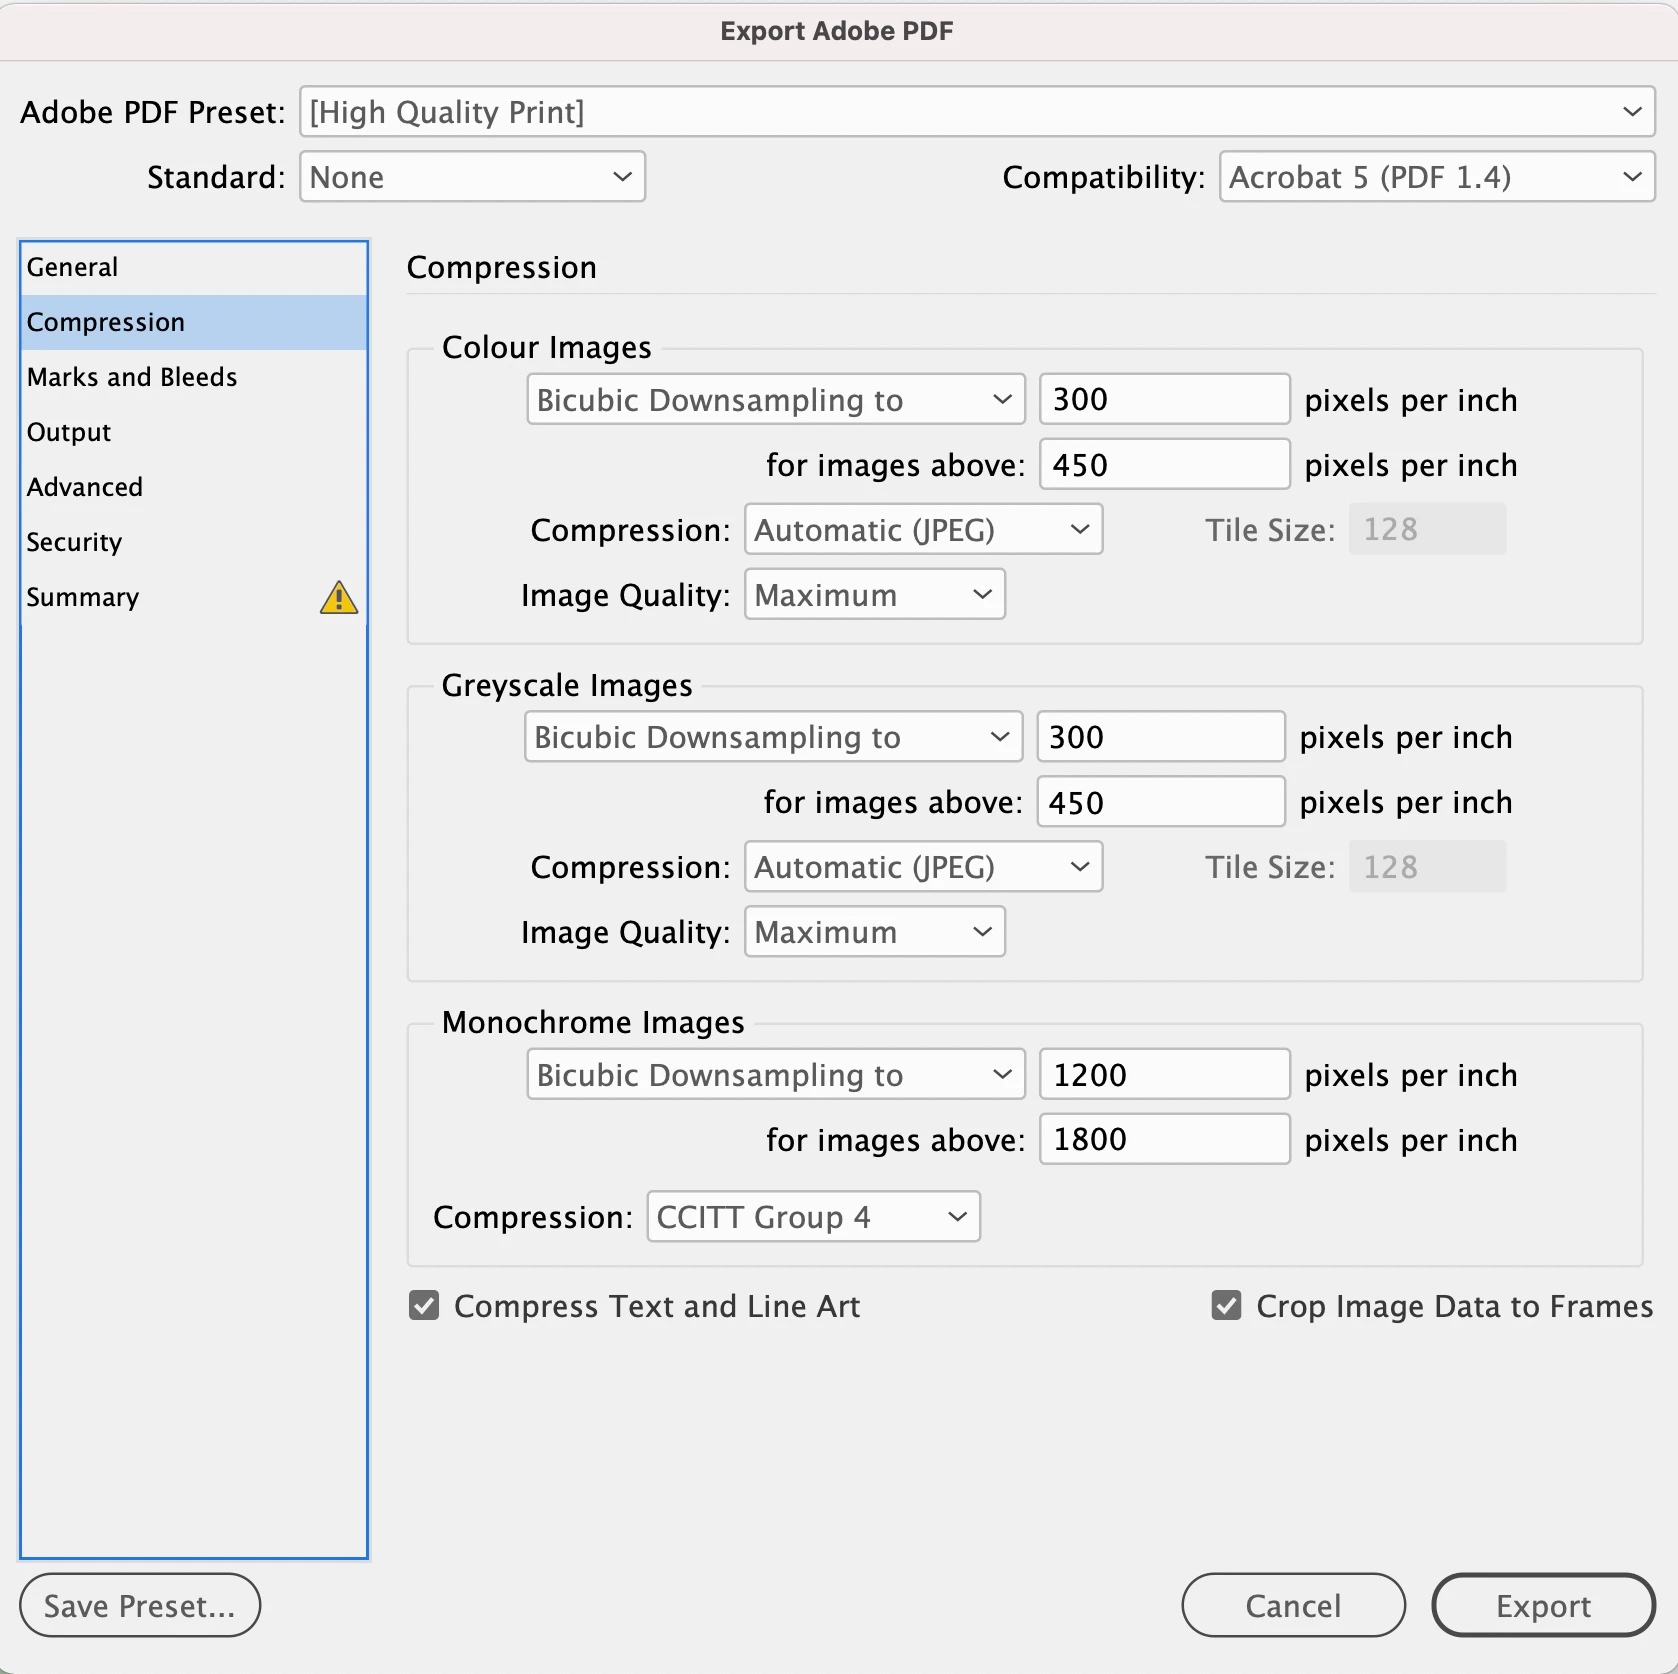
Task: Click the Save Preset button
Action: pyautogui.click(x=140, y=1605)
